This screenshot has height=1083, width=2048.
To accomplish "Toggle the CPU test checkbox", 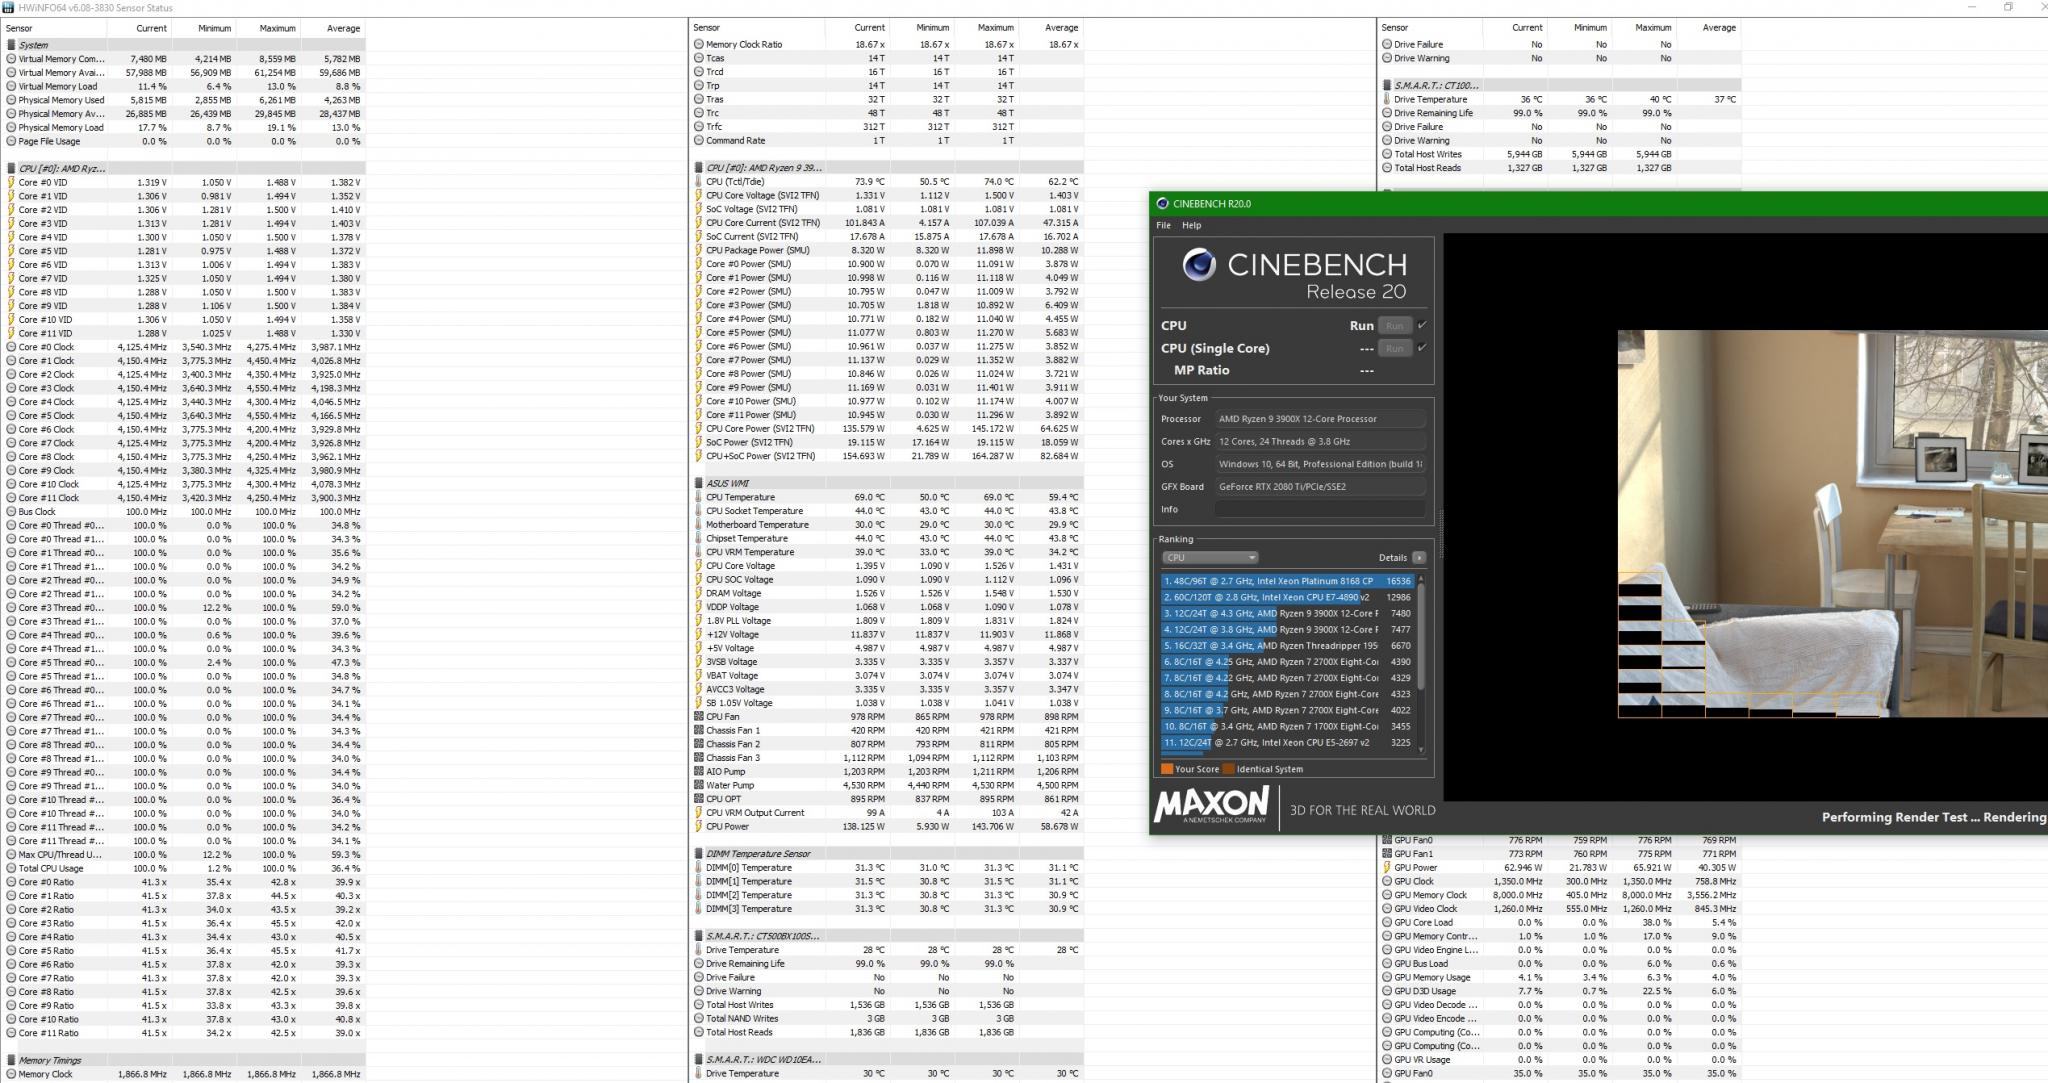I will pyautogui.click(x=1422, y=325).
